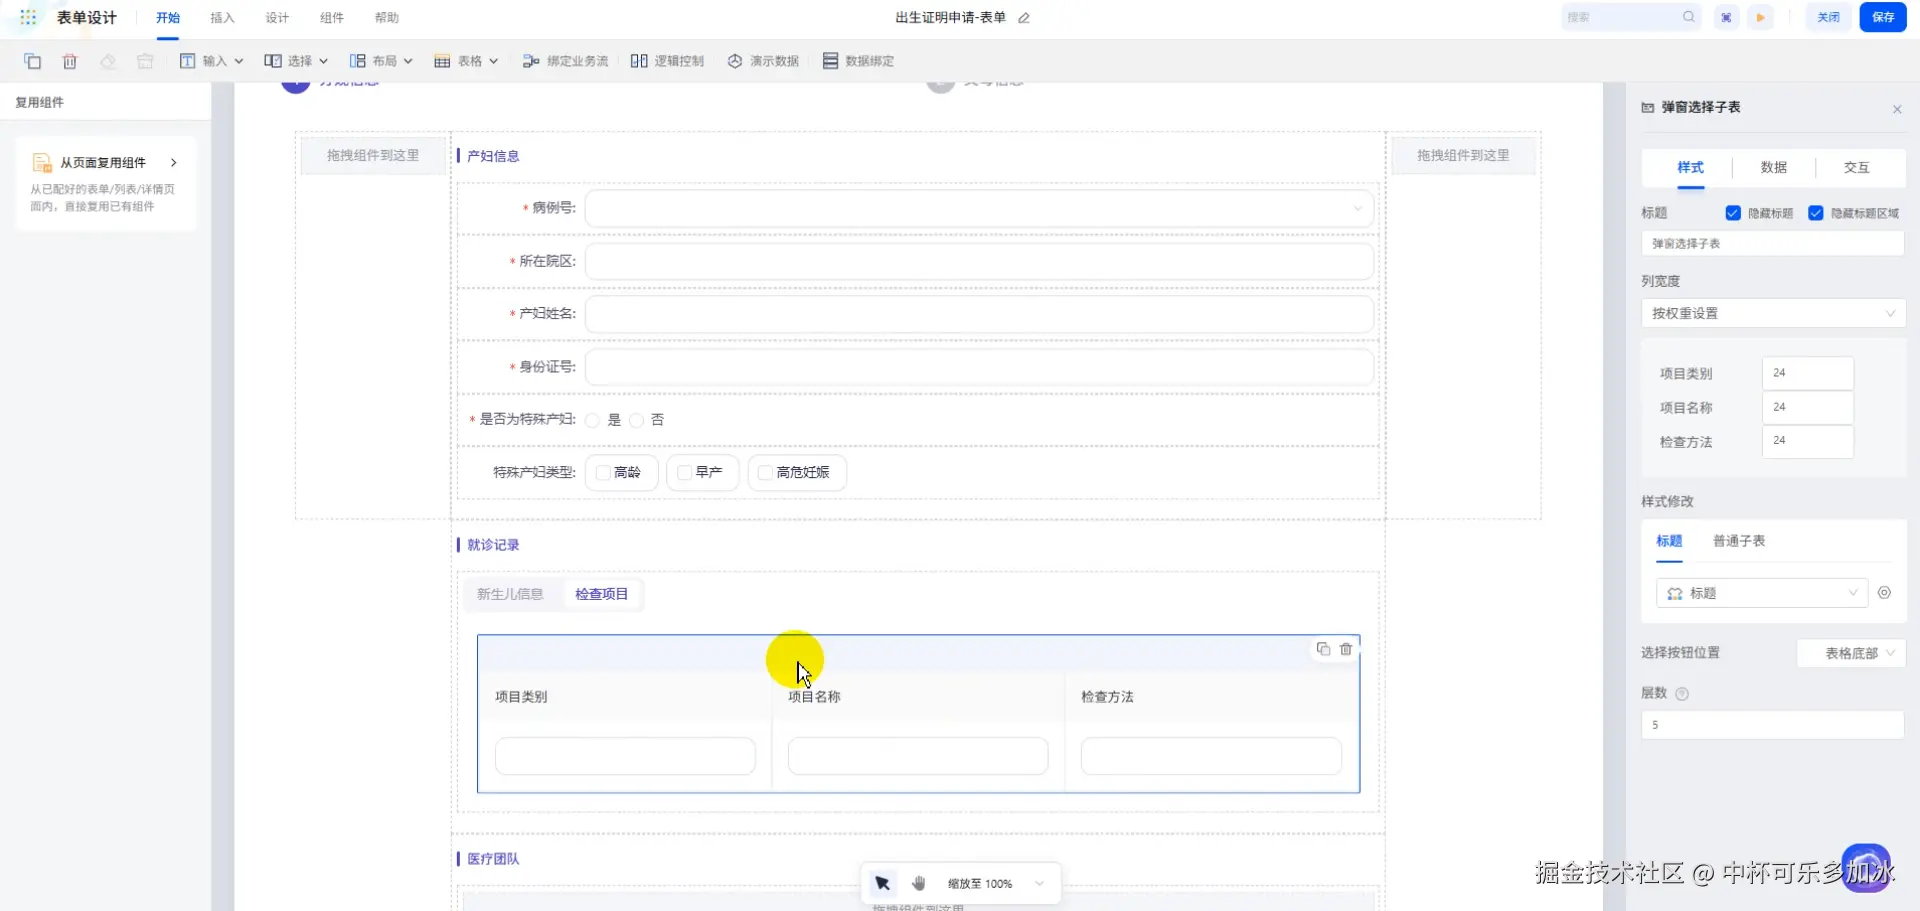Select the 否 radio for 是否为特殊产妇
This screenshot has width=1920, height=911.
click(x=636, y=420)
